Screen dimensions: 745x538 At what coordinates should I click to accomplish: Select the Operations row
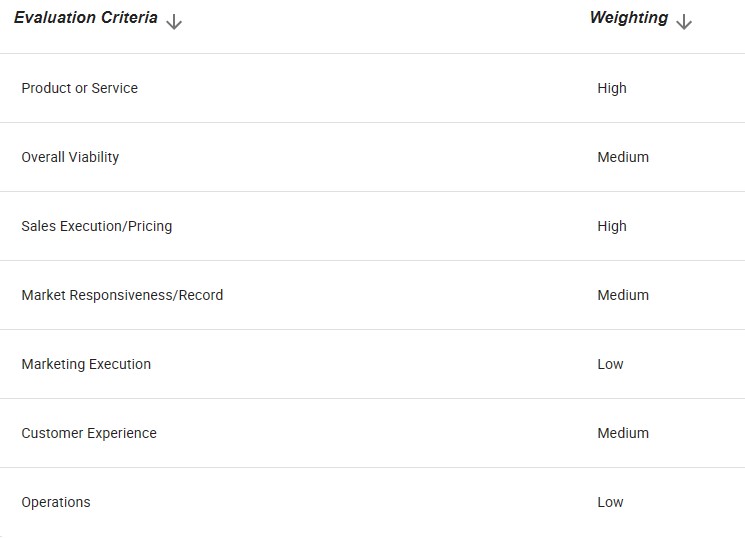[372, 502]
